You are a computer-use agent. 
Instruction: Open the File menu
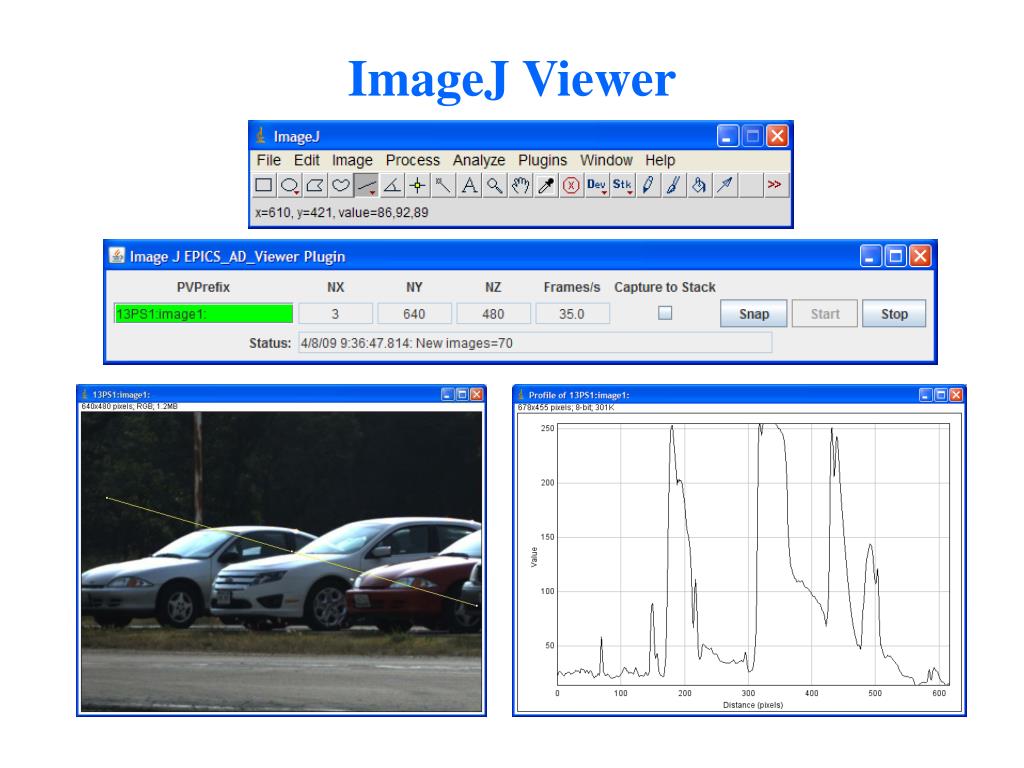click(x=268, y=160)
